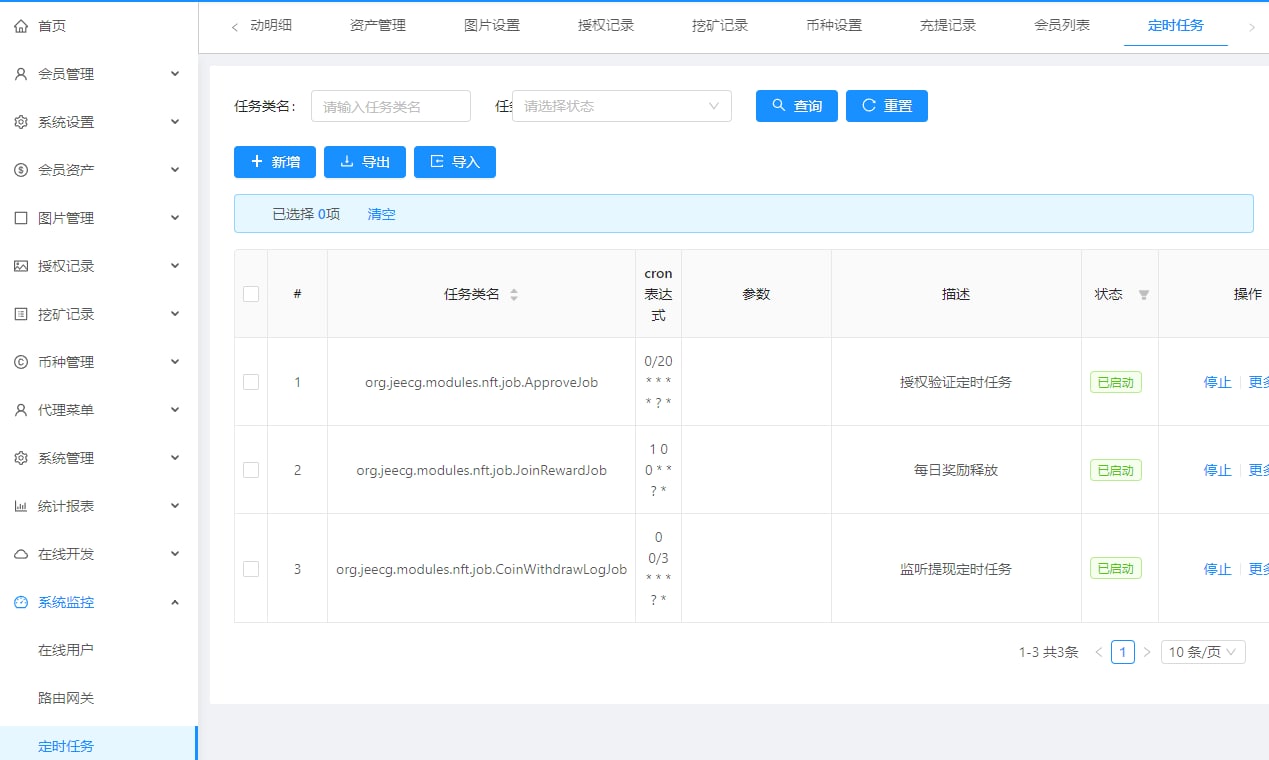1269x760 pixels.
Task: Switch to the 会员列表 tab
Action: tap(1062, 26)
